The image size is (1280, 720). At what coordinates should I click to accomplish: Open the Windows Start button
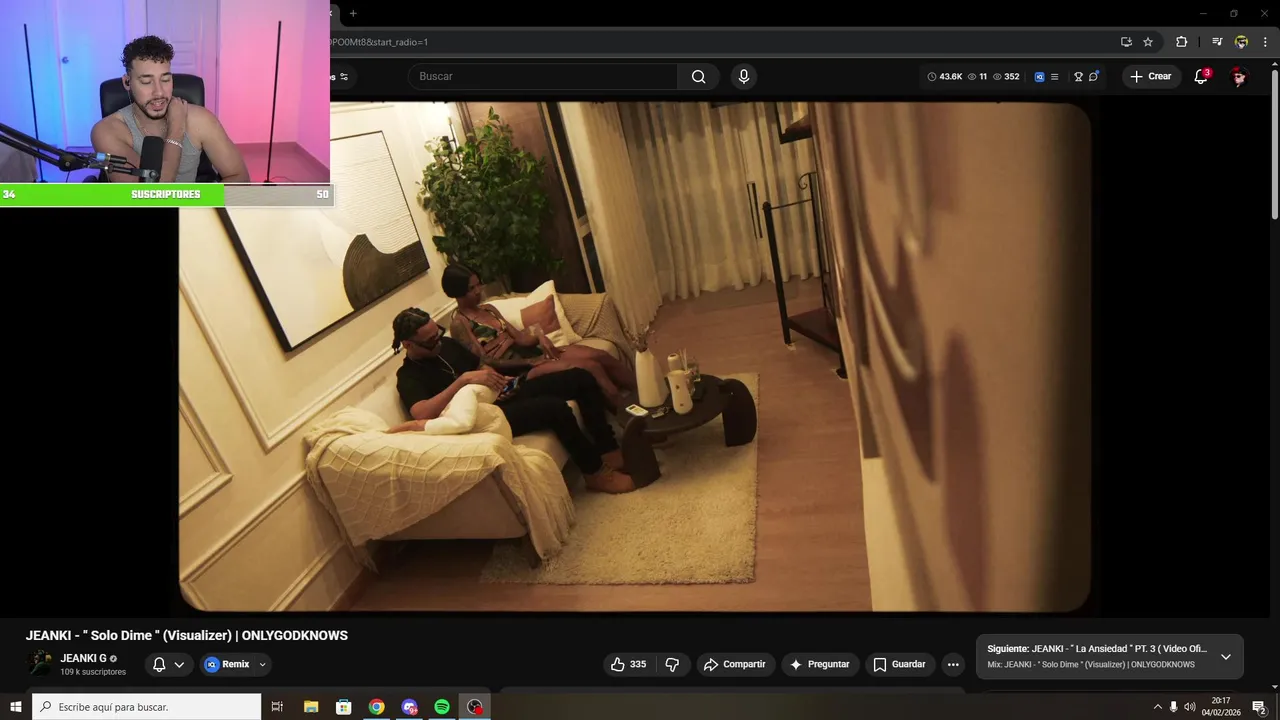pos(15,707)
